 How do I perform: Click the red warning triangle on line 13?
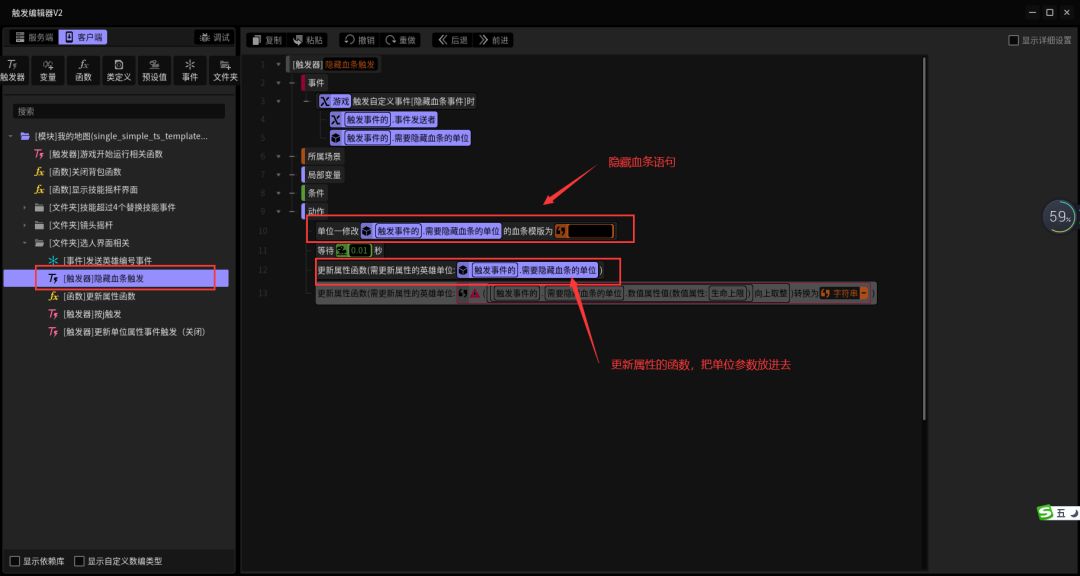click(x=475, y=294)
